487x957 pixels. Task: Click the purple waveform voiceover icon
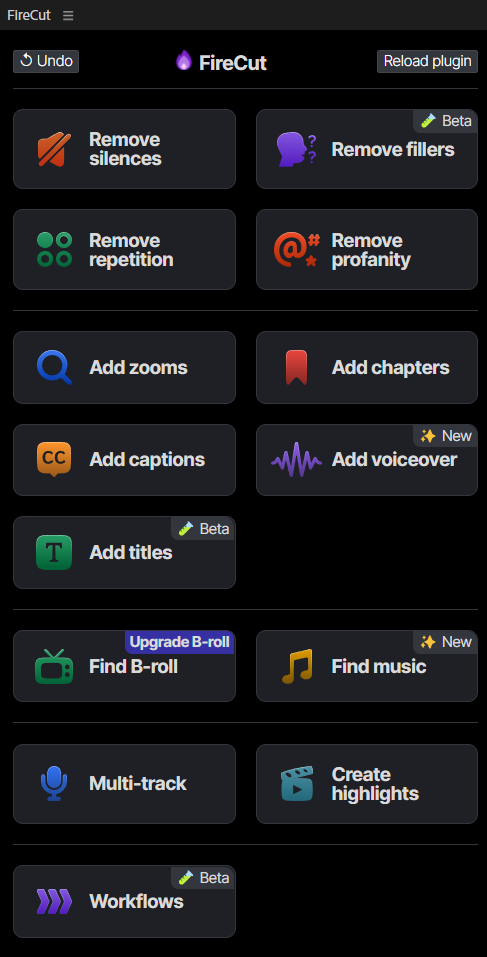[x=297, y=460]
